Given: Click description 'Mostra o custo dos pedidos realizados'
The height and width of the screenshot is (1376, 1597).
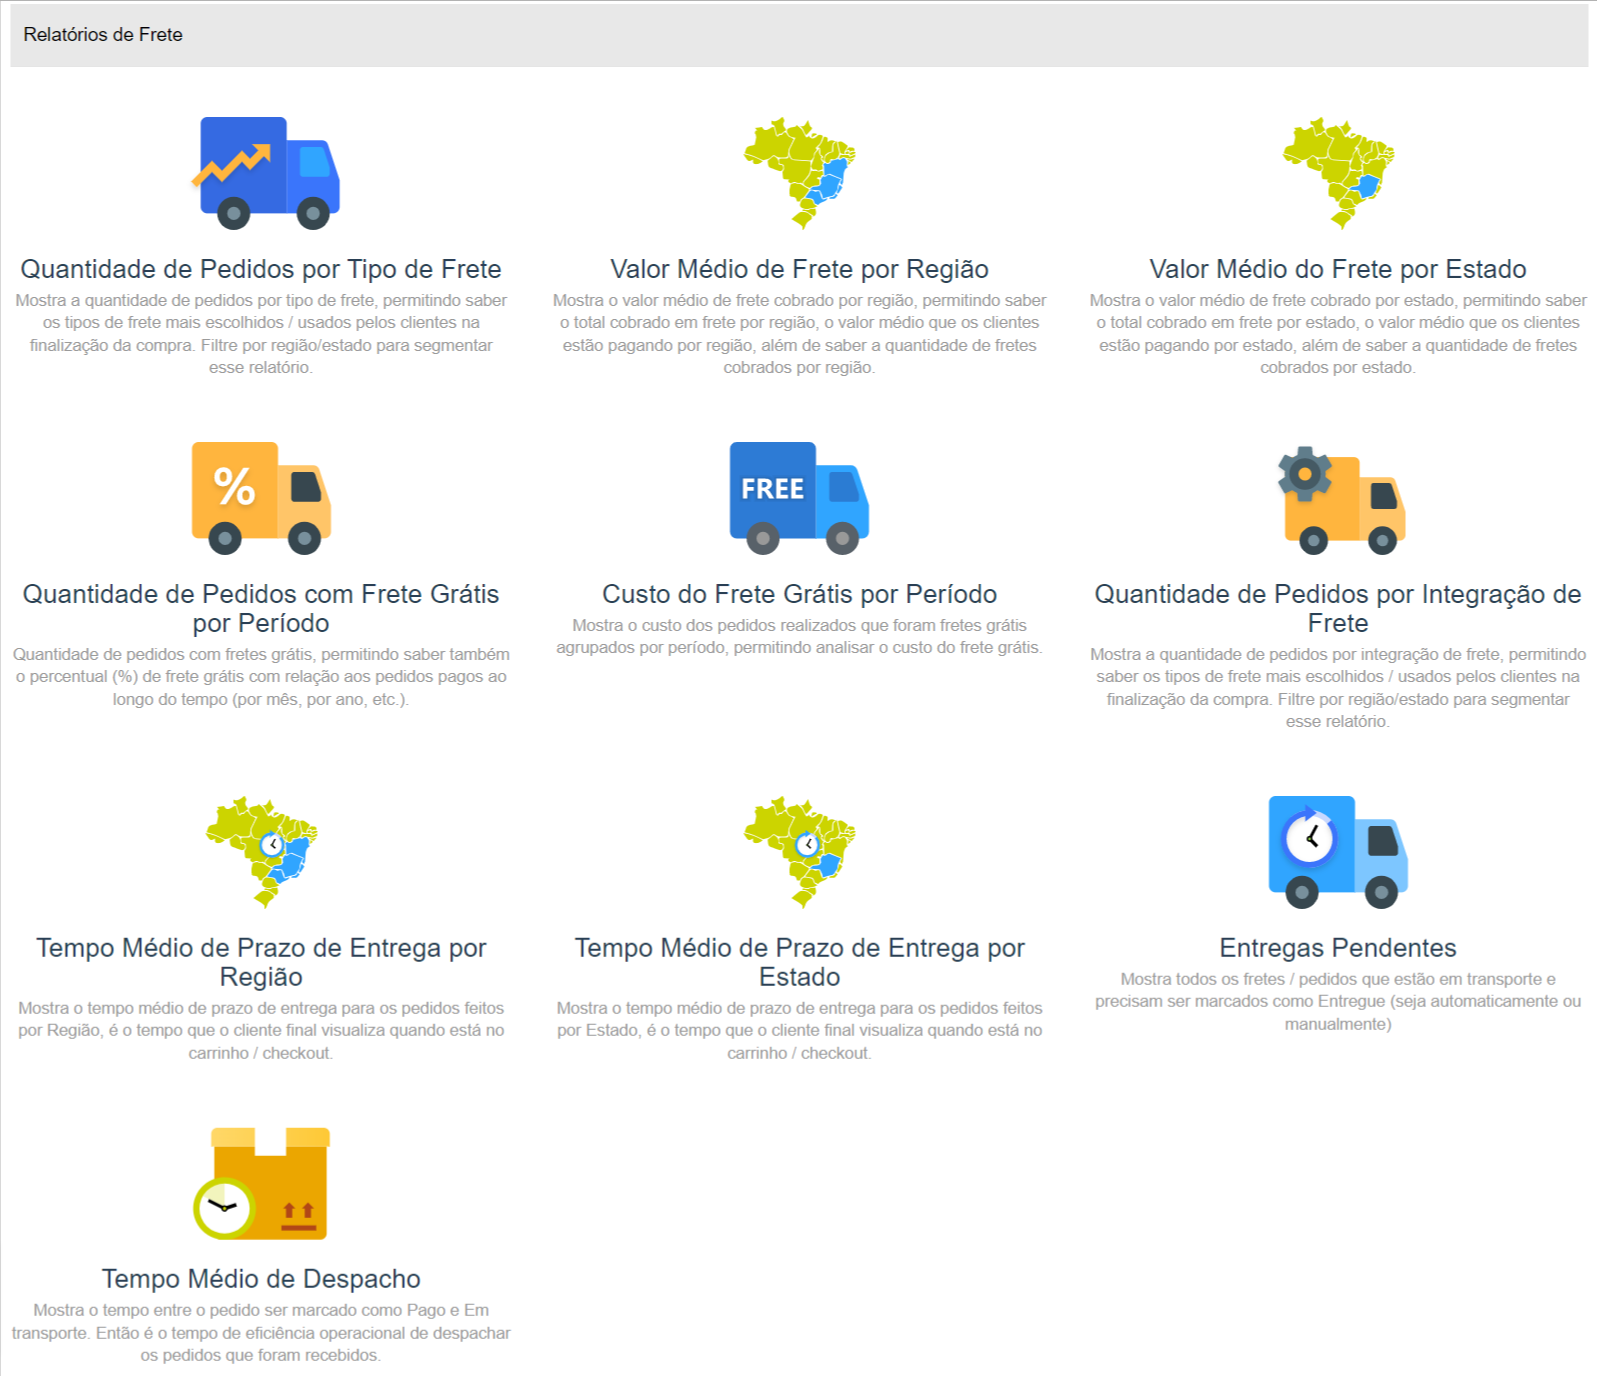Looking at the screenshot, I should tap(799, 636).
